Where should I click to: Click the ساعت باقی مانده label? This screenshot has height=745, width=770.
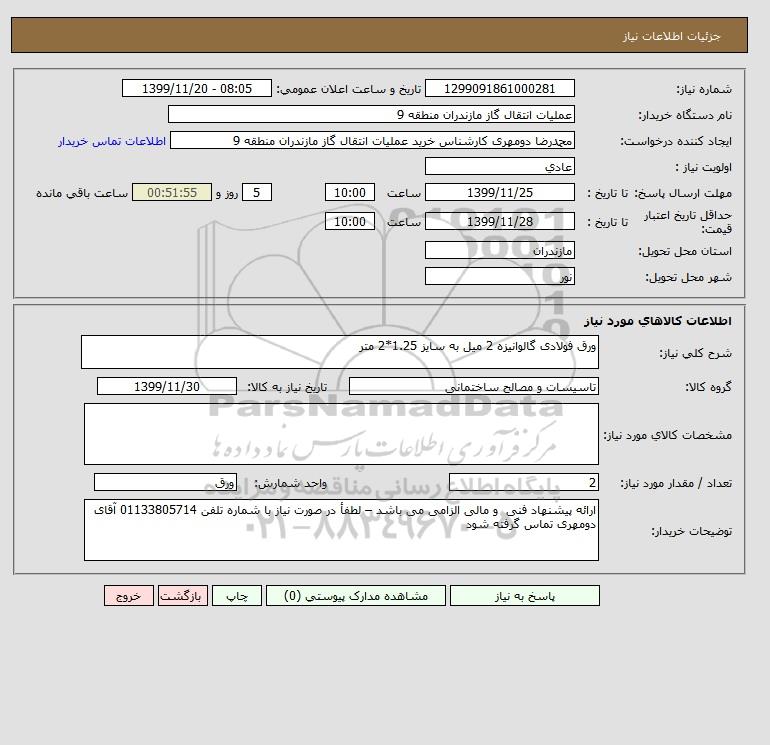pyautogui.click(x=82, y=193)
